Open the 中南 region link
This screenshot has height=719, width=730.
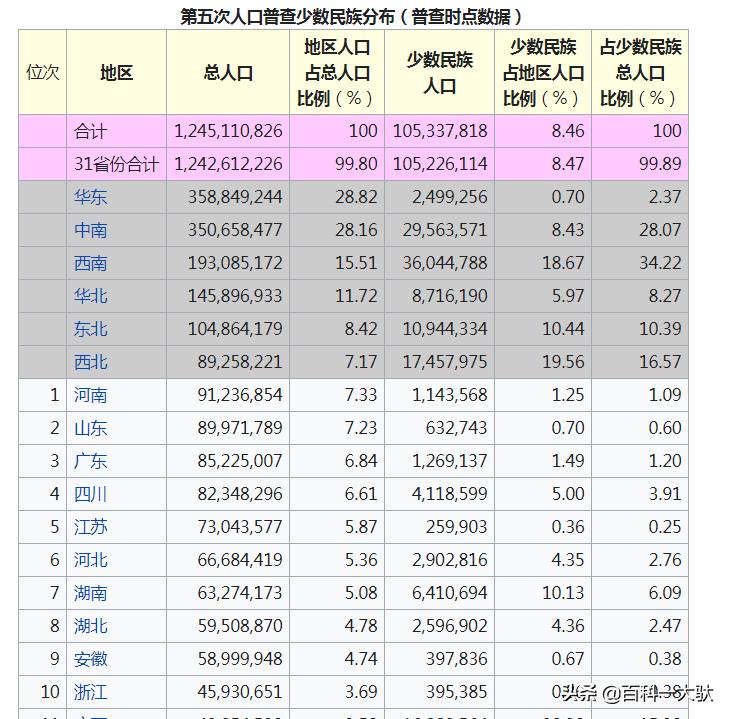pyautogui.click(x=91, y=230)
